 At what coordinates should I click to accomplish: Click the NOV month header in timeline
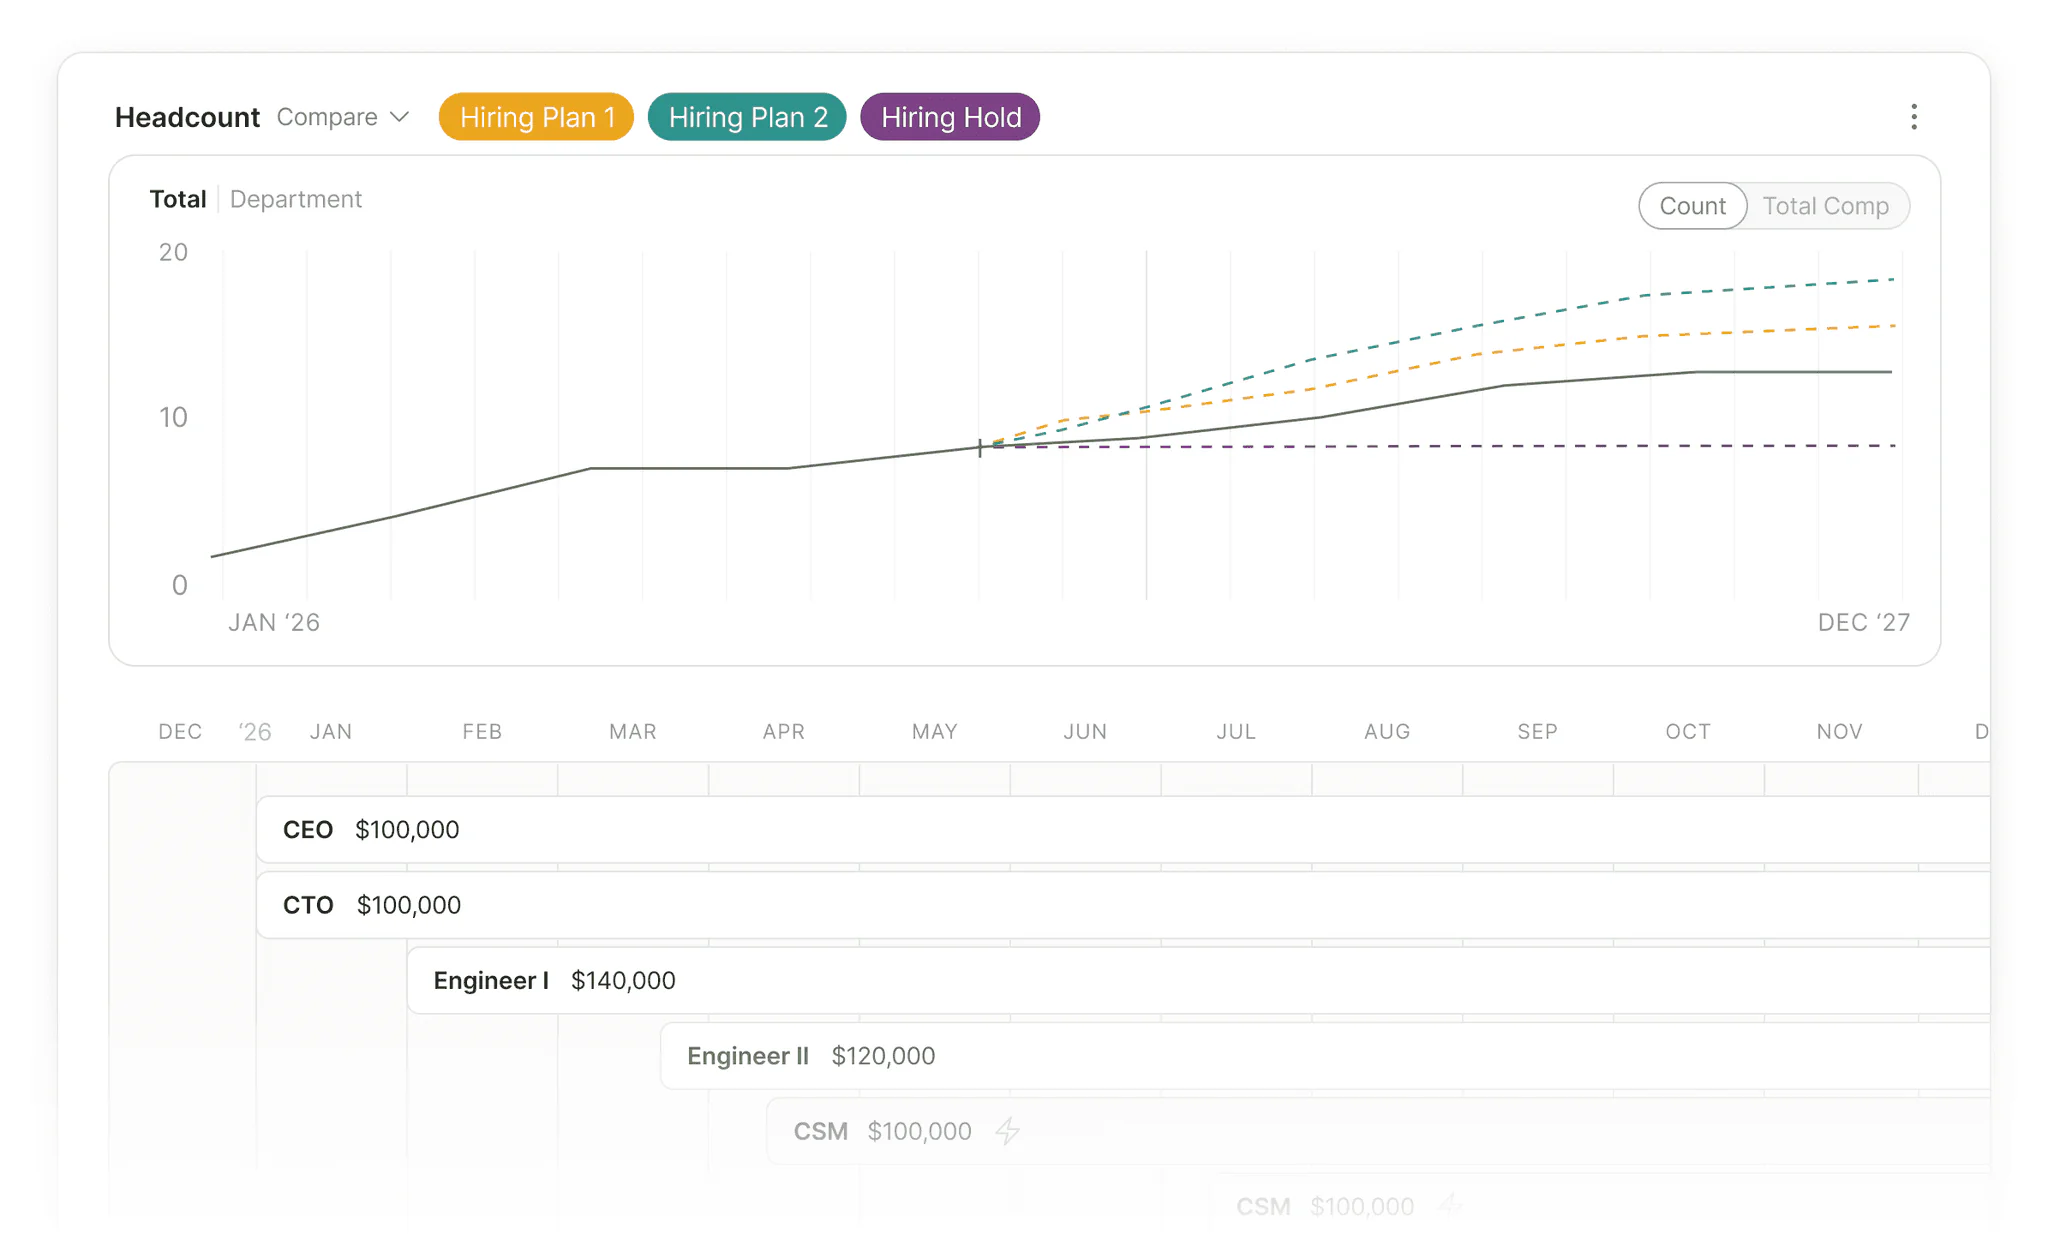point(1839,732)
